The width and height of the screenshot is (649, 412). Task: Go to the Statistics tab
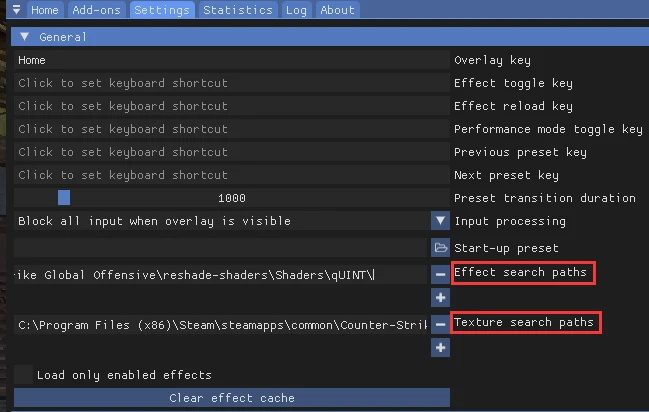click(237, 10)
